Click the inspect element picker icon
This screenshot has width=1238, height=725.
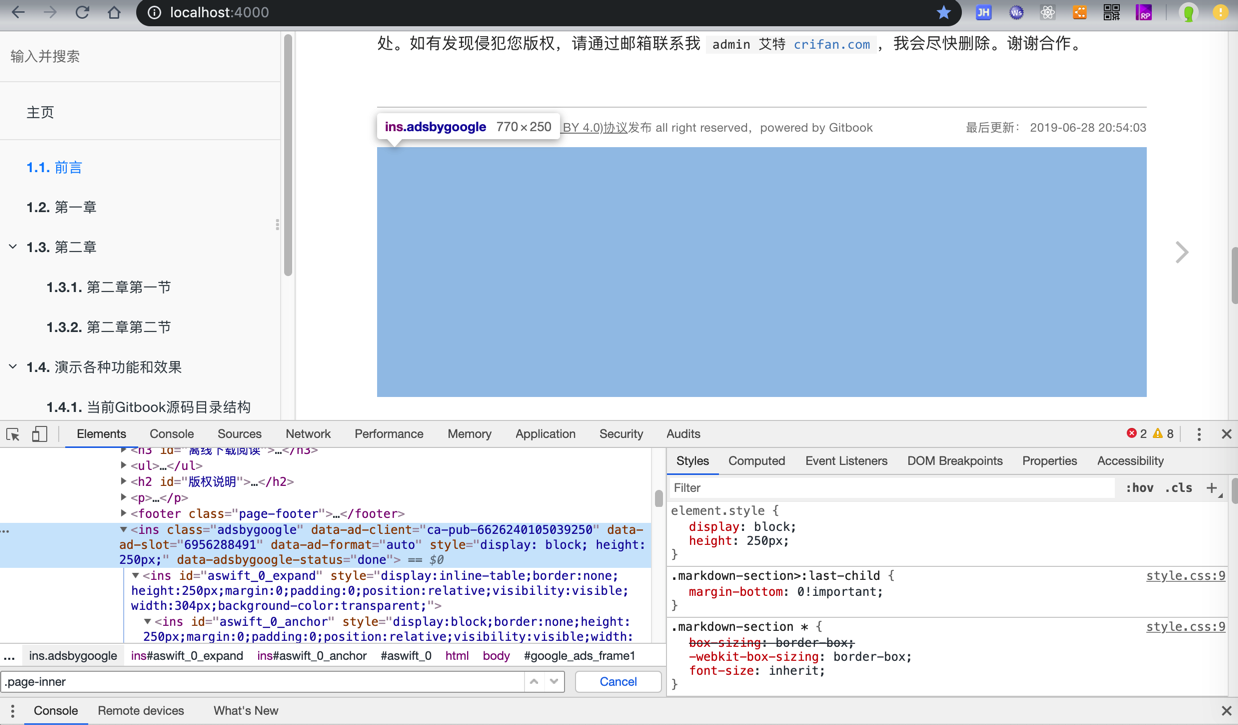click(x=13, y=434)
